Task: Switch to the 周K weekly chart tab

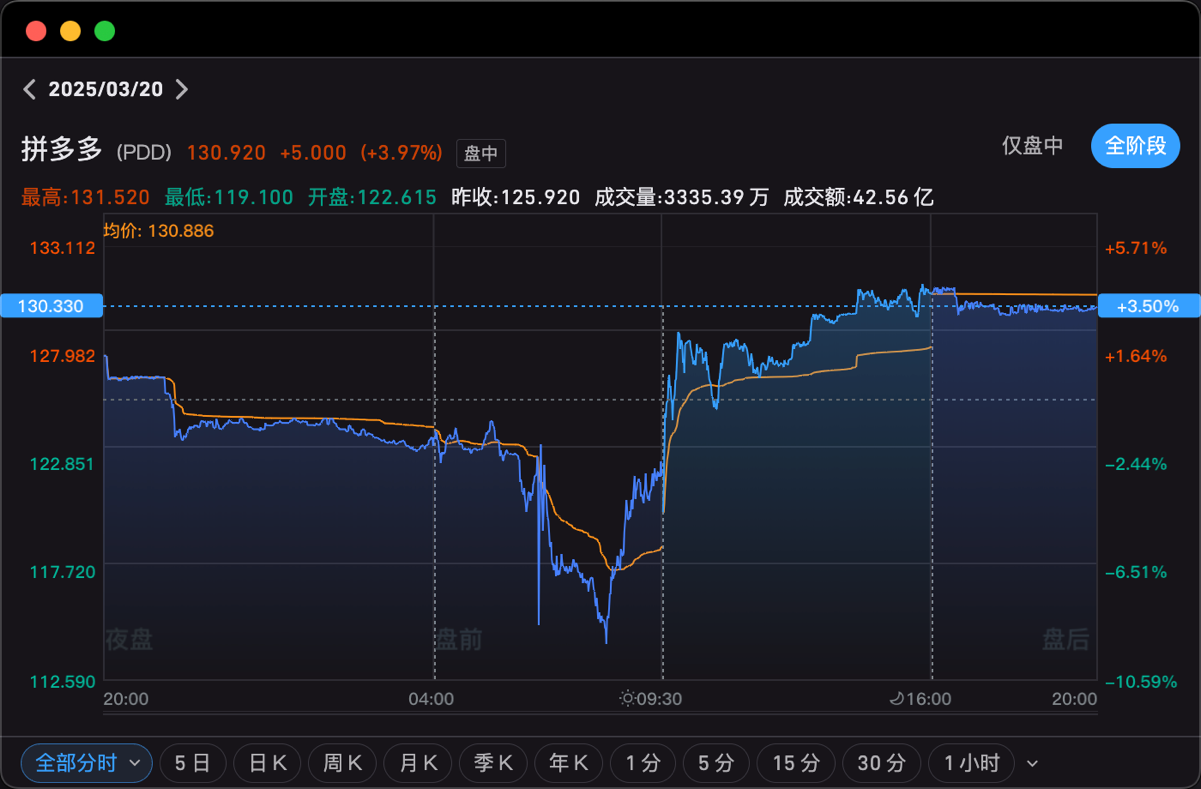Action: pos(342,764)
